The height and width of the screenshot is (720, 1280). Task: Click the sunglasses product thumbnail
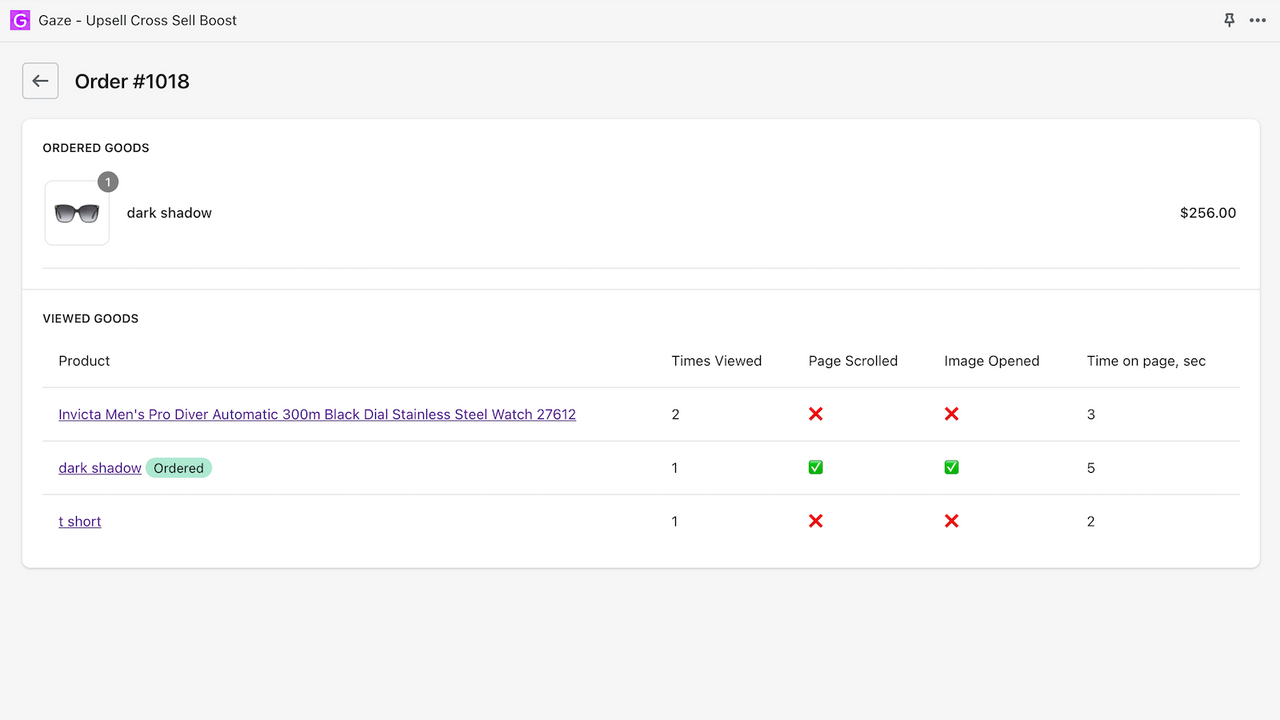click(x=76, y=212)
